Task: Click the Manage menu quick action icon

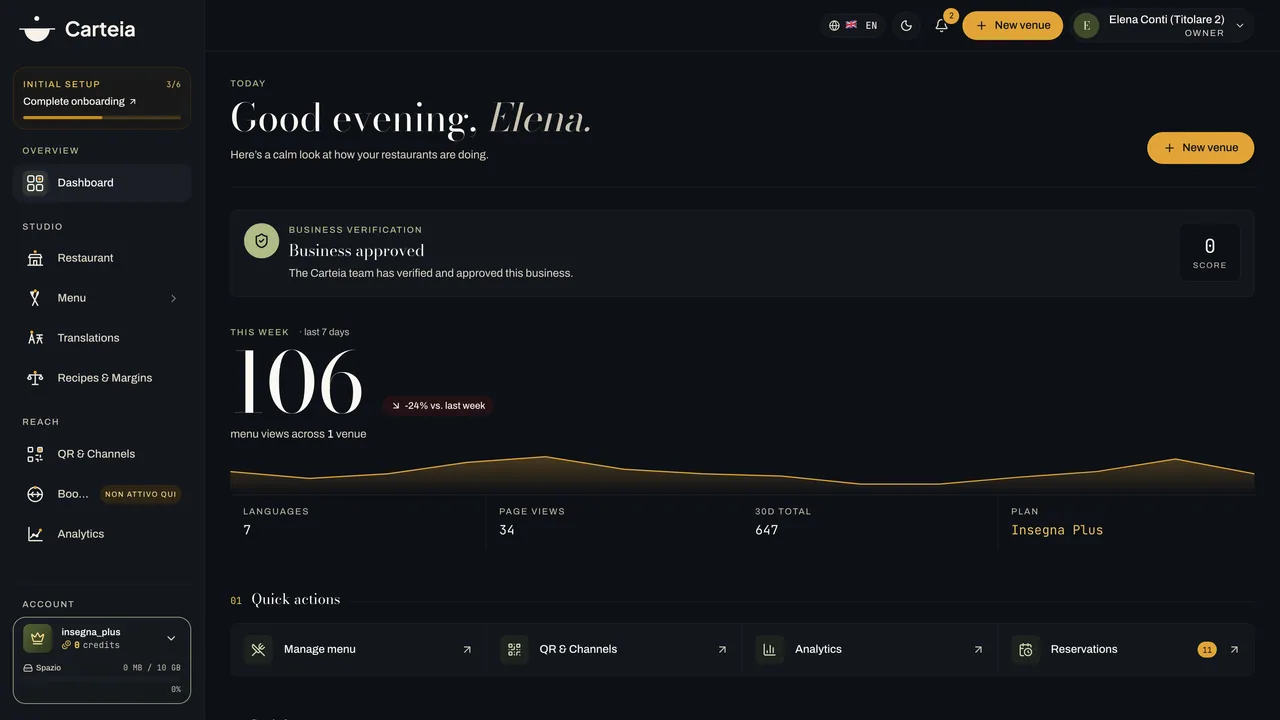Action: [x=258, y=650]
